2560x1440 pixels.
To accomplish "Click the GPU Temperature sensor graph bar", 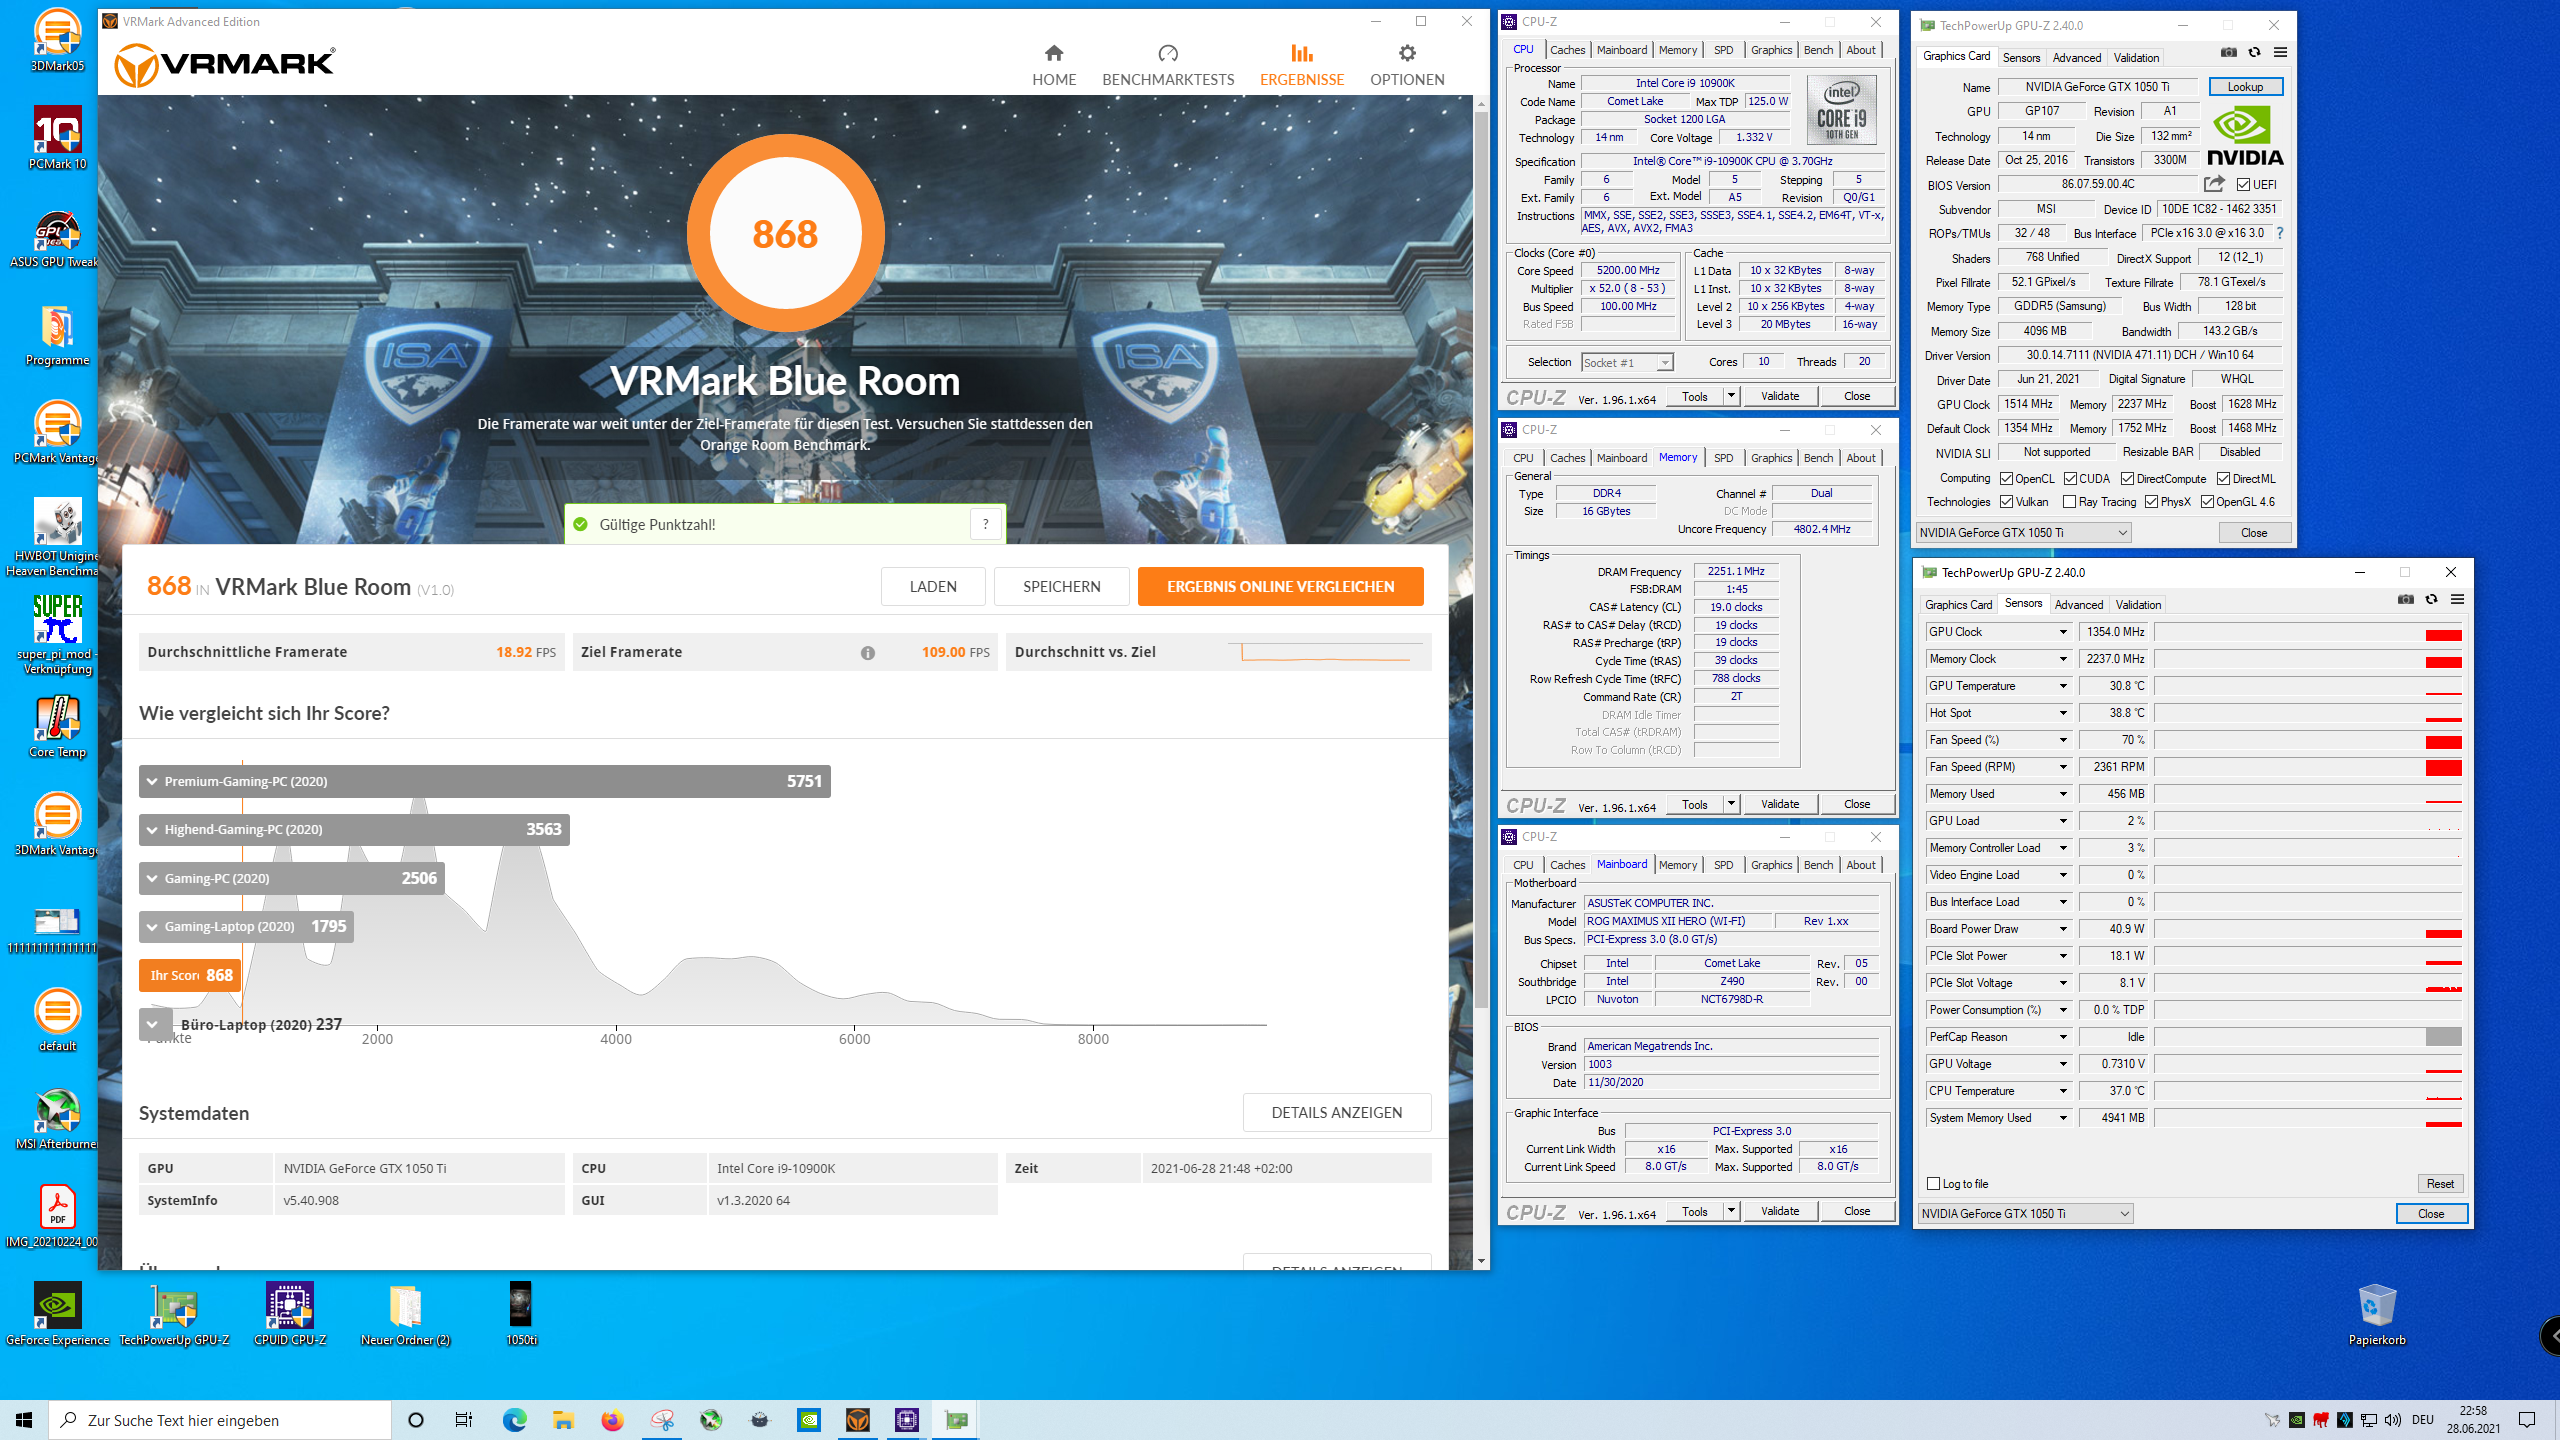I will [x=2308, y=686].
